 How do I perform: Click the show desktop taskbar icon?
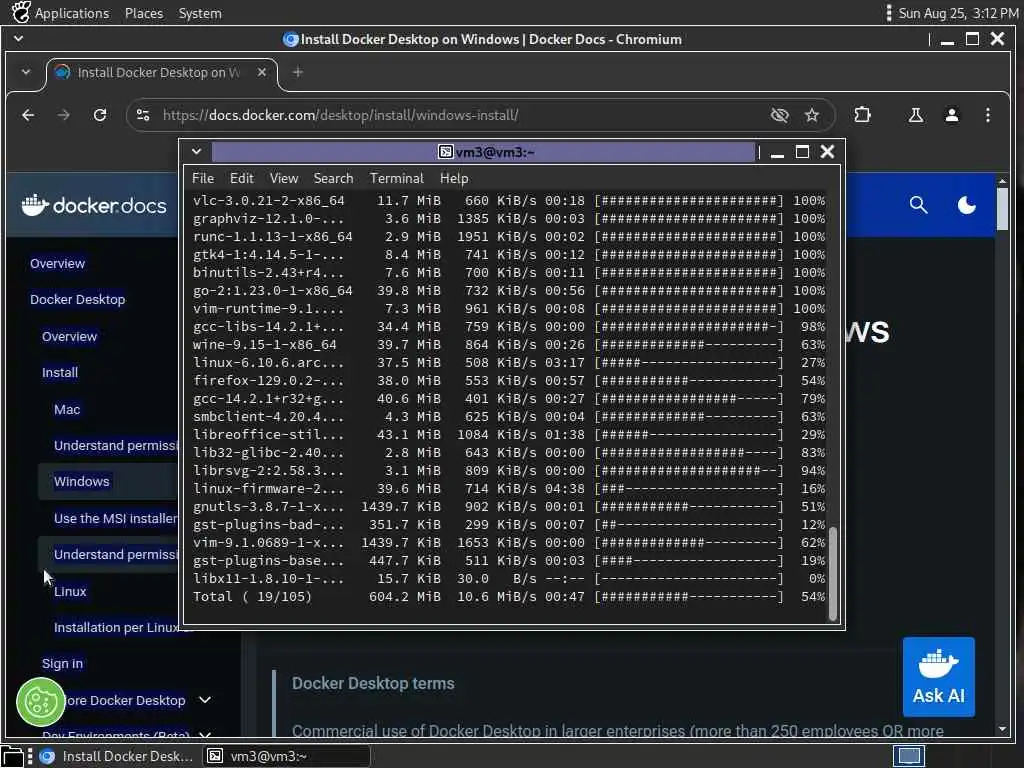pos(12,756)
